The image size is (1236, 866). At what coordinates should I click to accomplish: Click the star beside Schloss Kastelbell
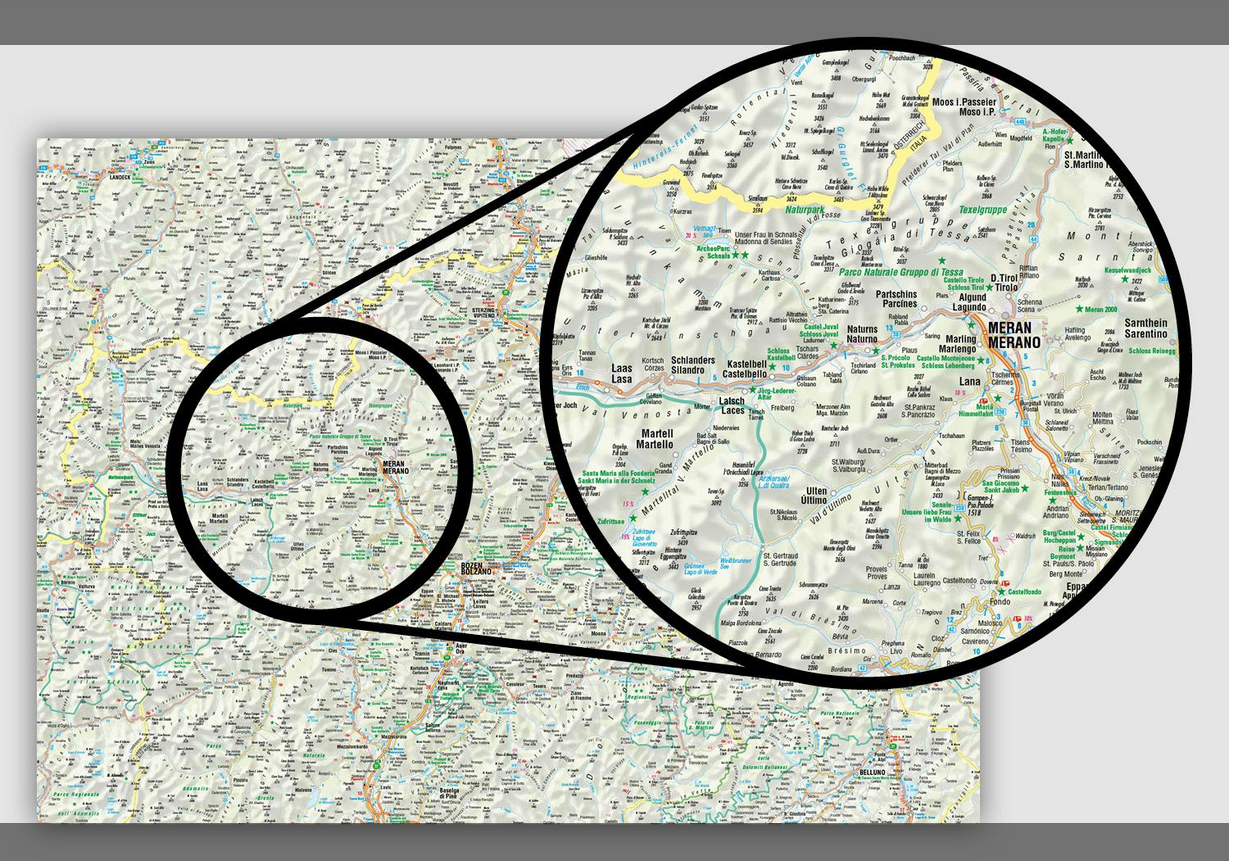[x=771, y=365]
